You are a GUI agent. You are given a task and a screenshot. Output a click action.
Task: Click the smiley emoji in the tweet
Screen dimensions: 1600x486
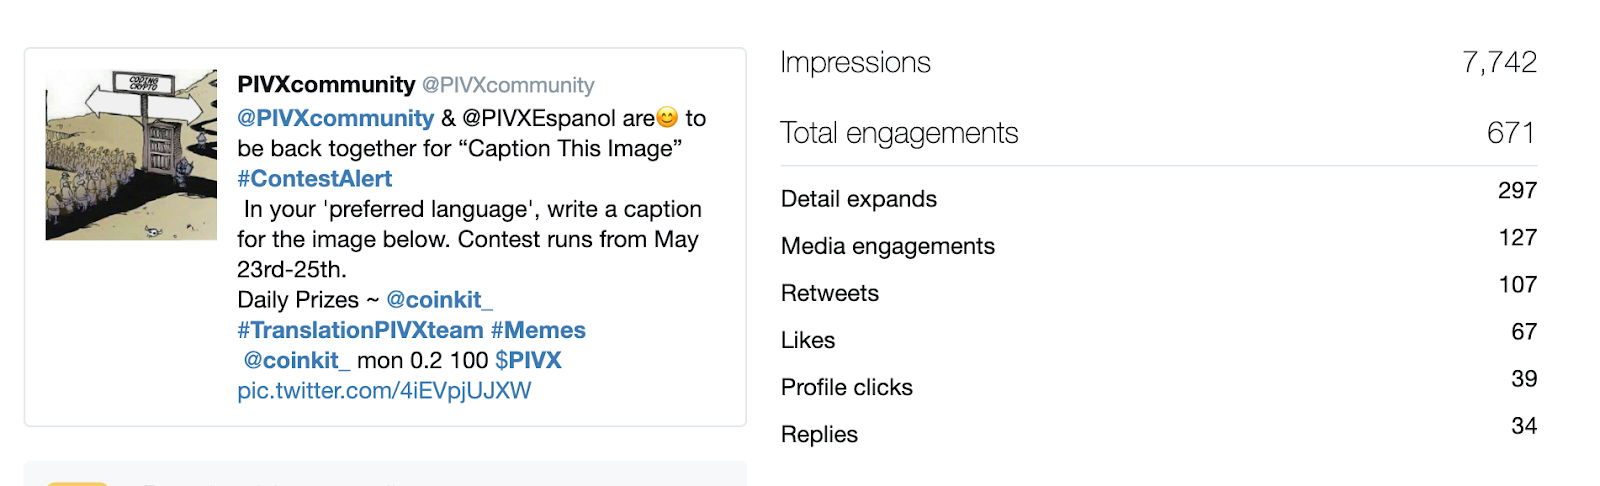pos(667,118)
